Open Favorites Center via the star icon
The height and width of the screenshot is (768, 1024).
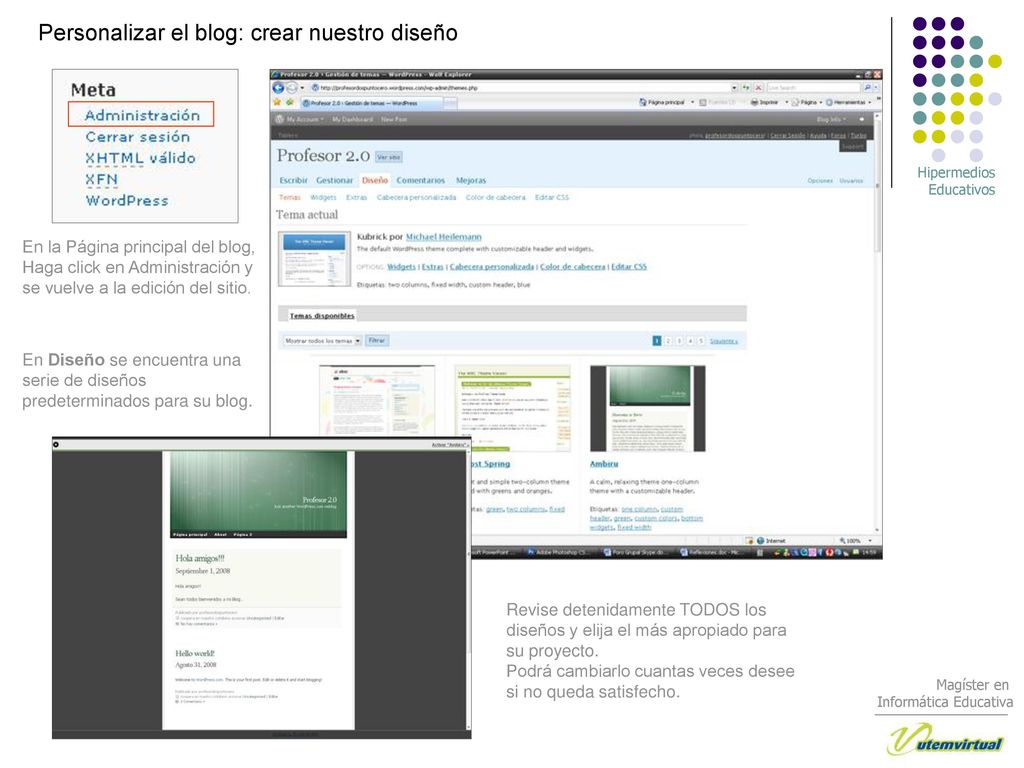click(277, 103)
